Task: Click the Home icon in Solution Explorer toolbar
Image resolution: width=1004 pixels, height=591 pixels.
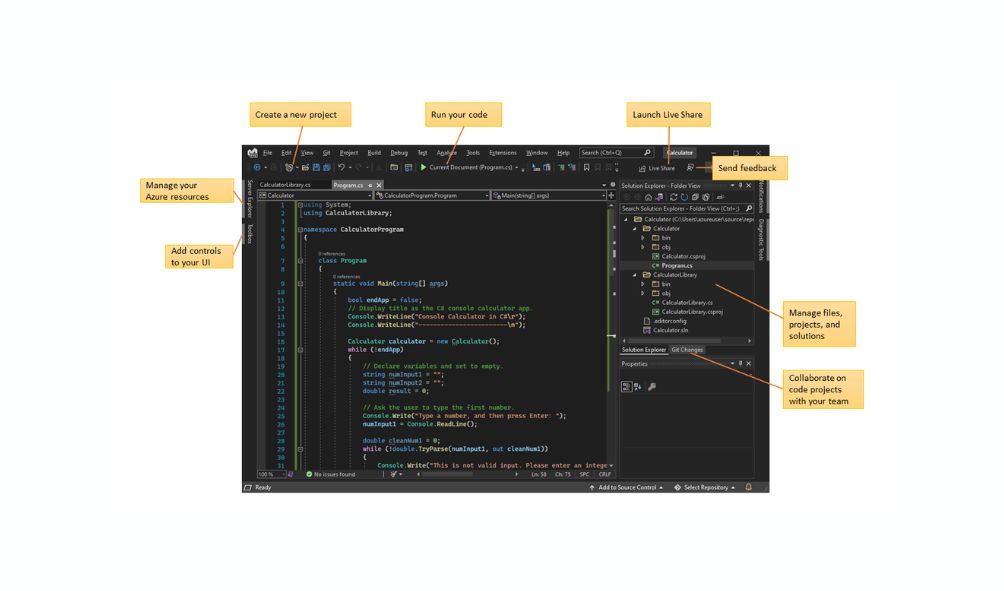Action: click(x=649, y=196)
